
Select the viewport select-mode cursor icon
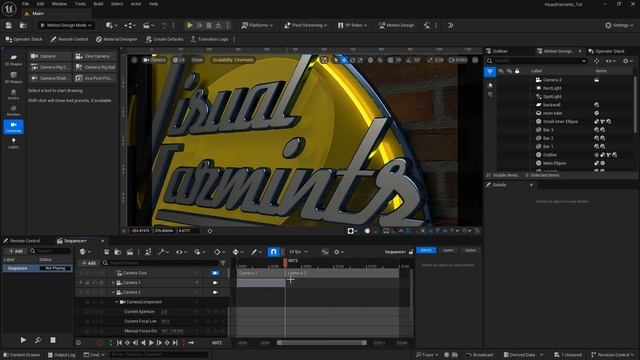coord(336,60)
